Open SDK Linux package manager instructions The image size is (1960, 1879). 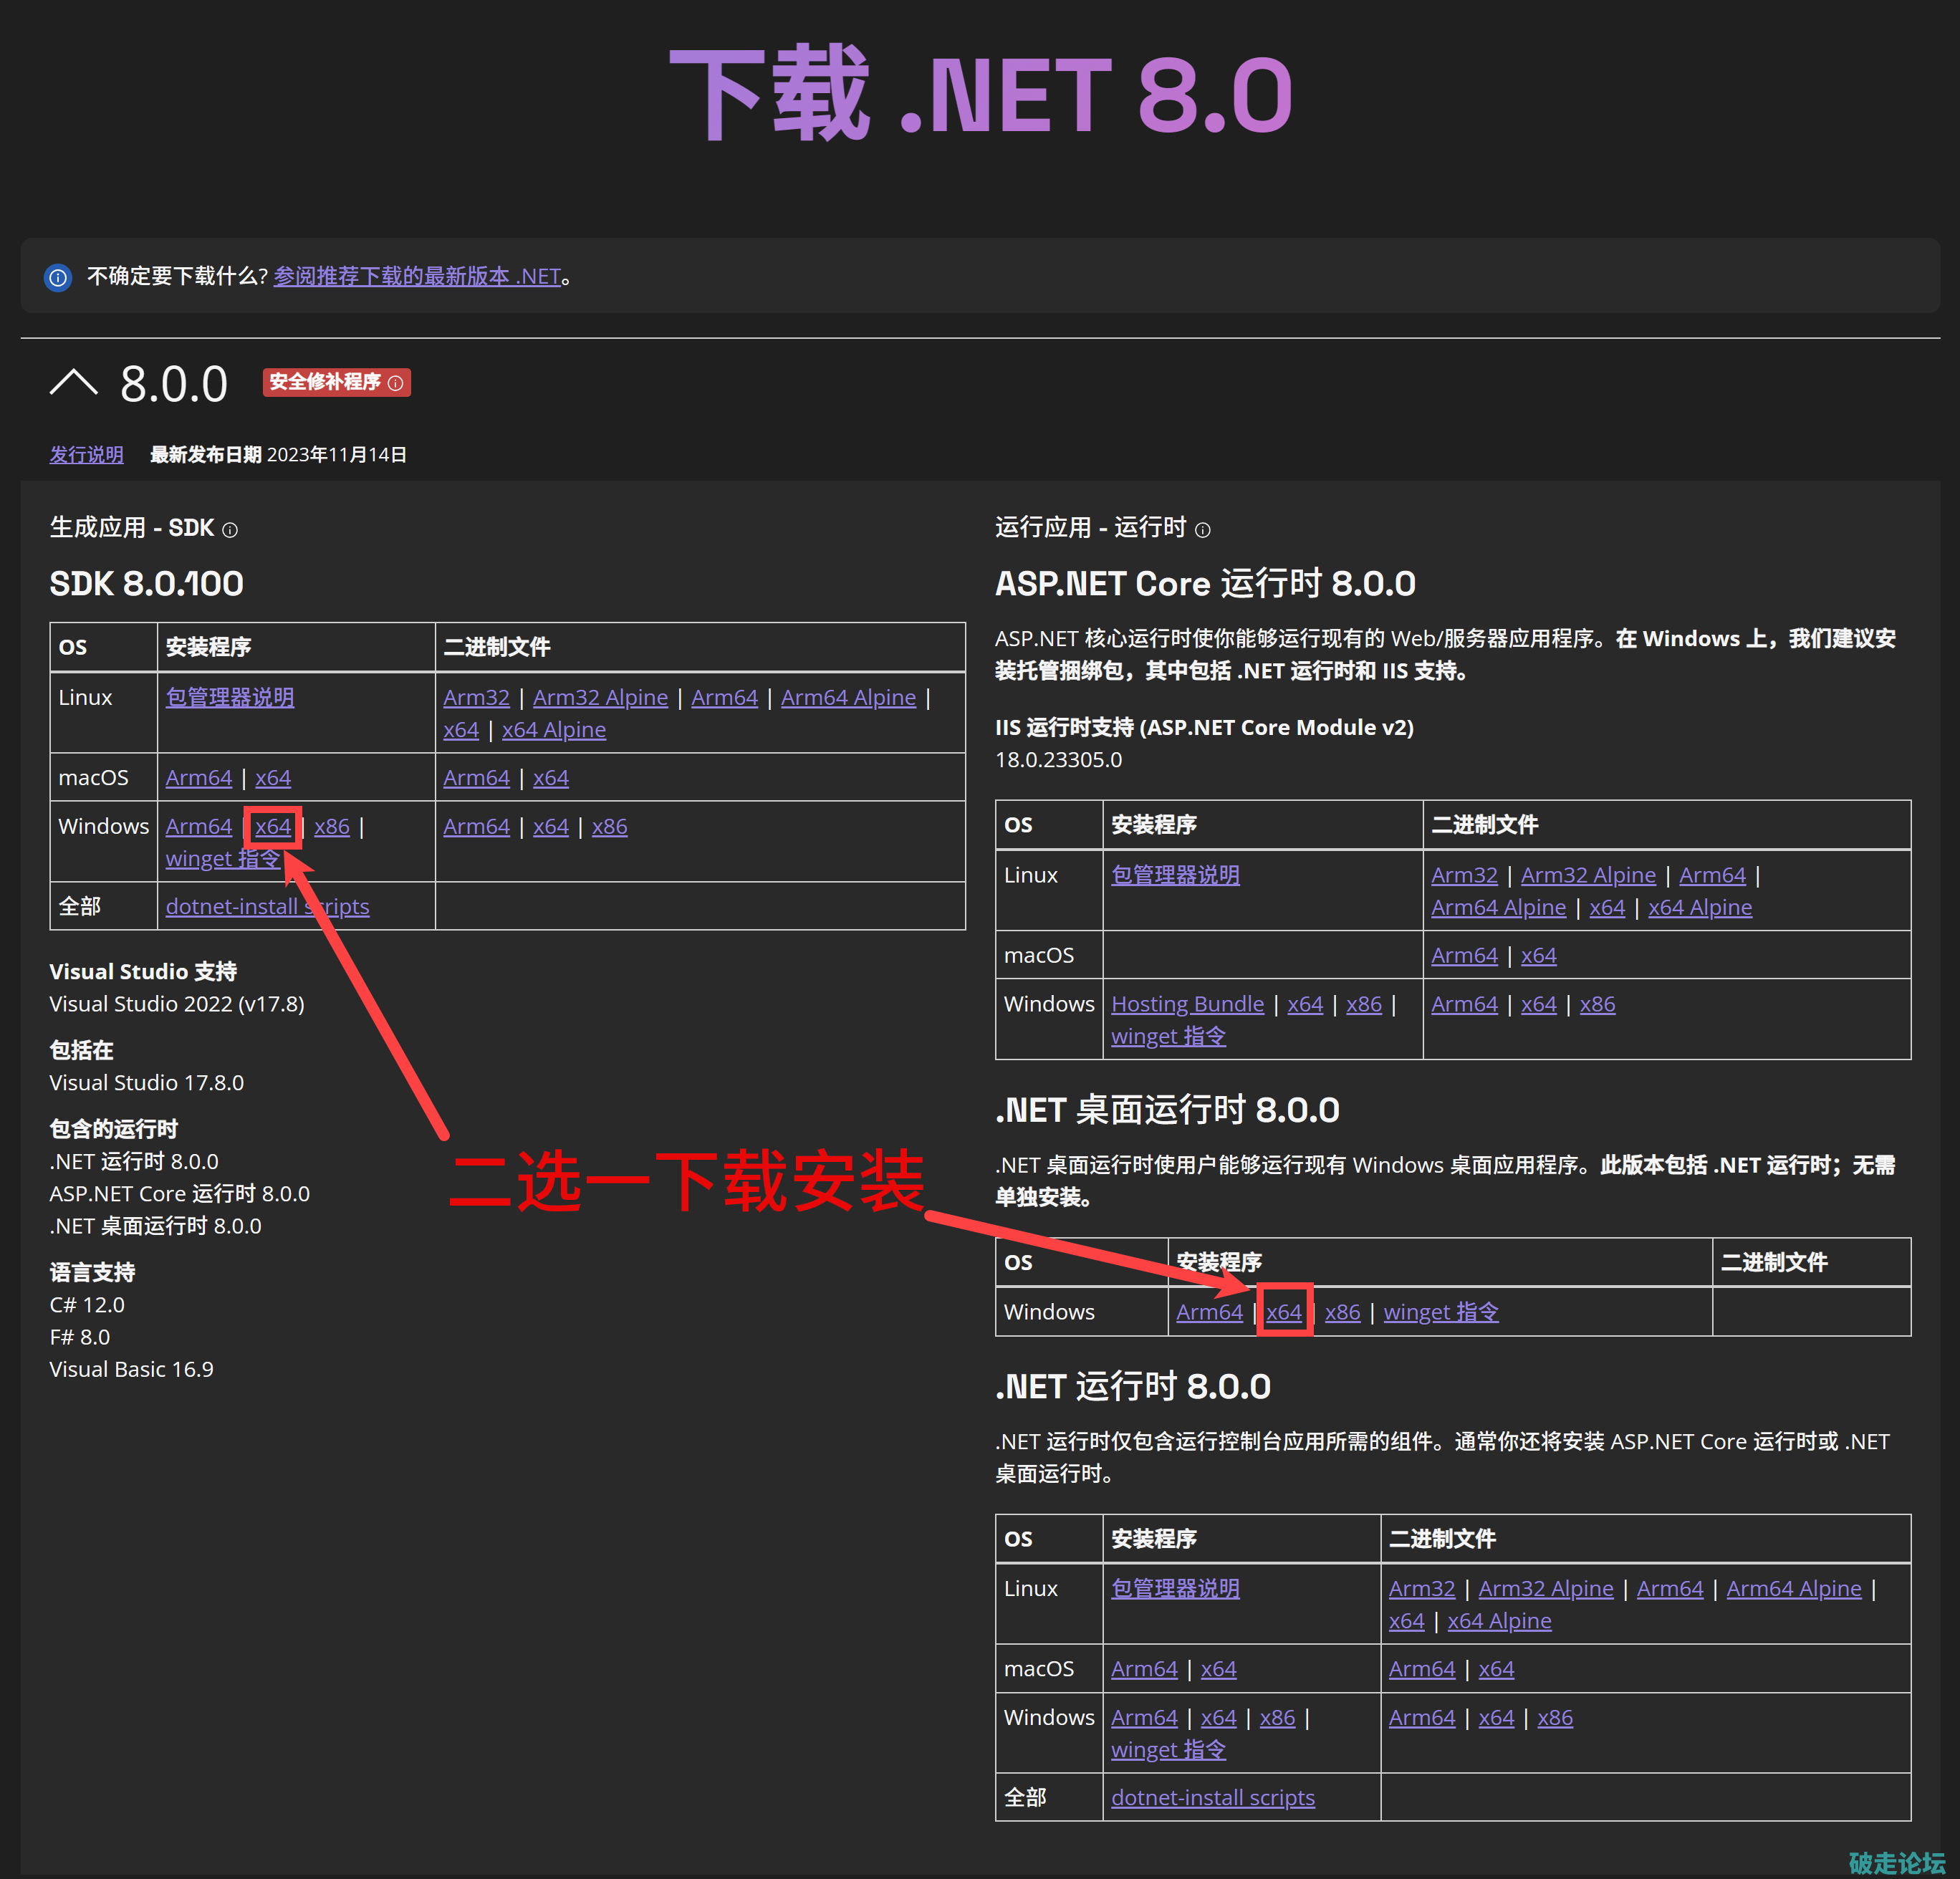tap(230, 697)
